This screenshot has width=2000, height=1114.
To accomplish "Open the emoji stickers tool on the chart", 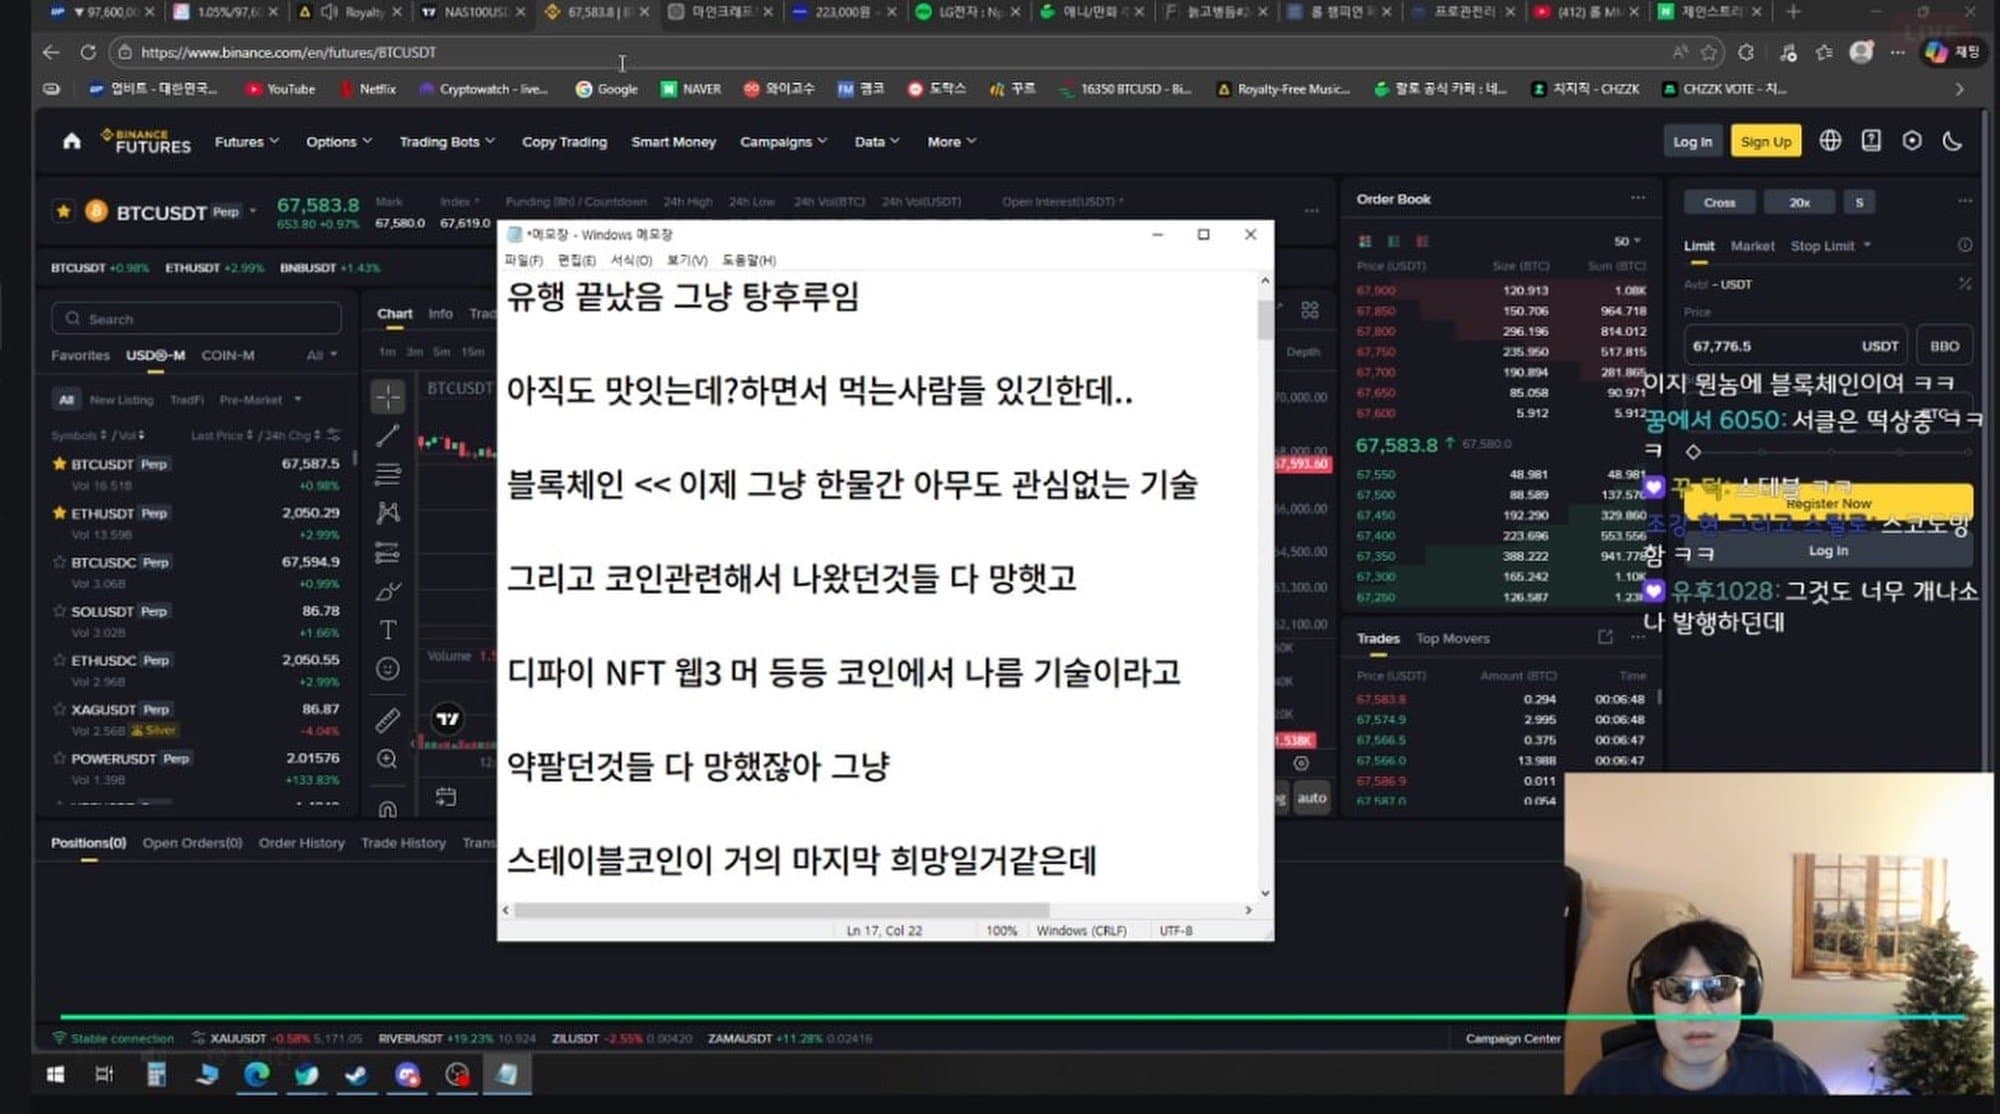I will click(386, 667).
